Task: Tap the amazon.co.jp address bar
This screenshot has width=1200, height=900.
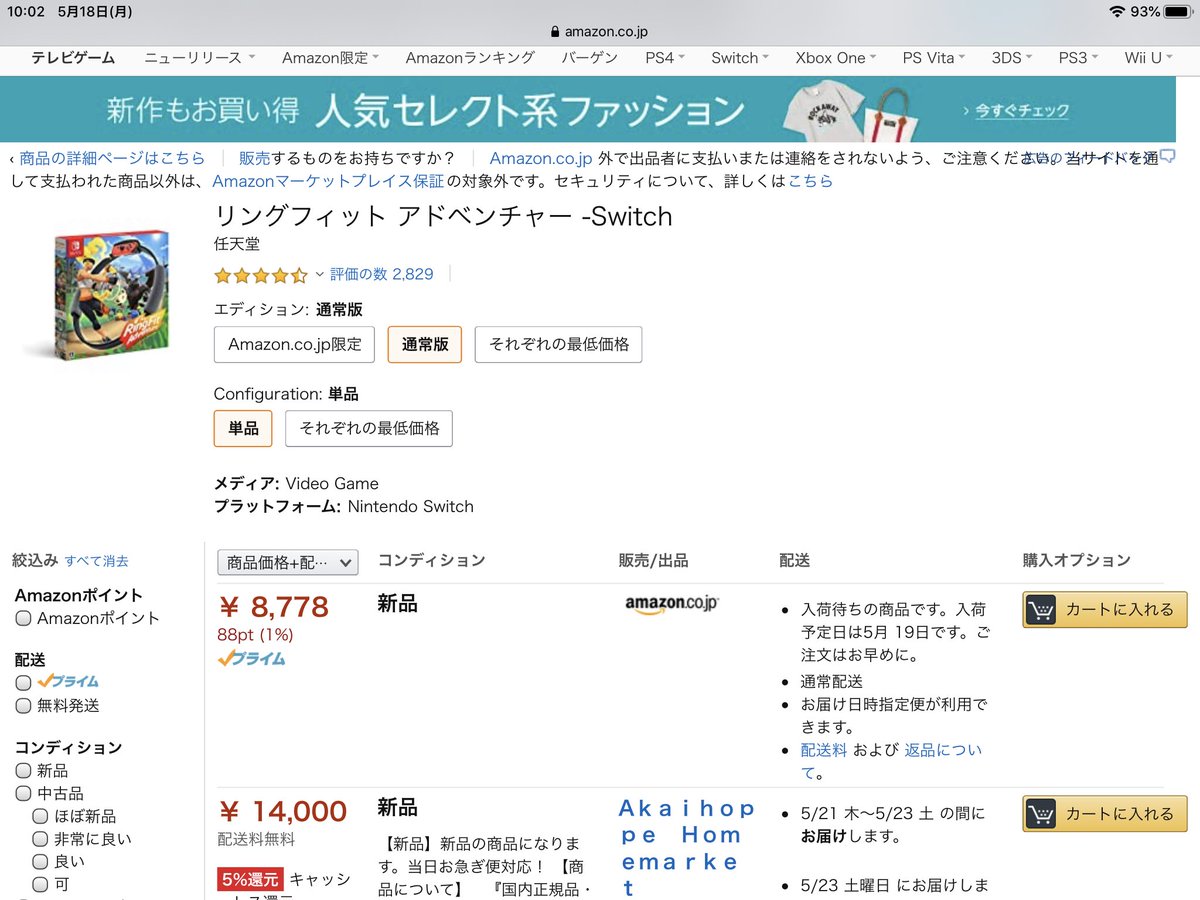Action: pos(600,32)
